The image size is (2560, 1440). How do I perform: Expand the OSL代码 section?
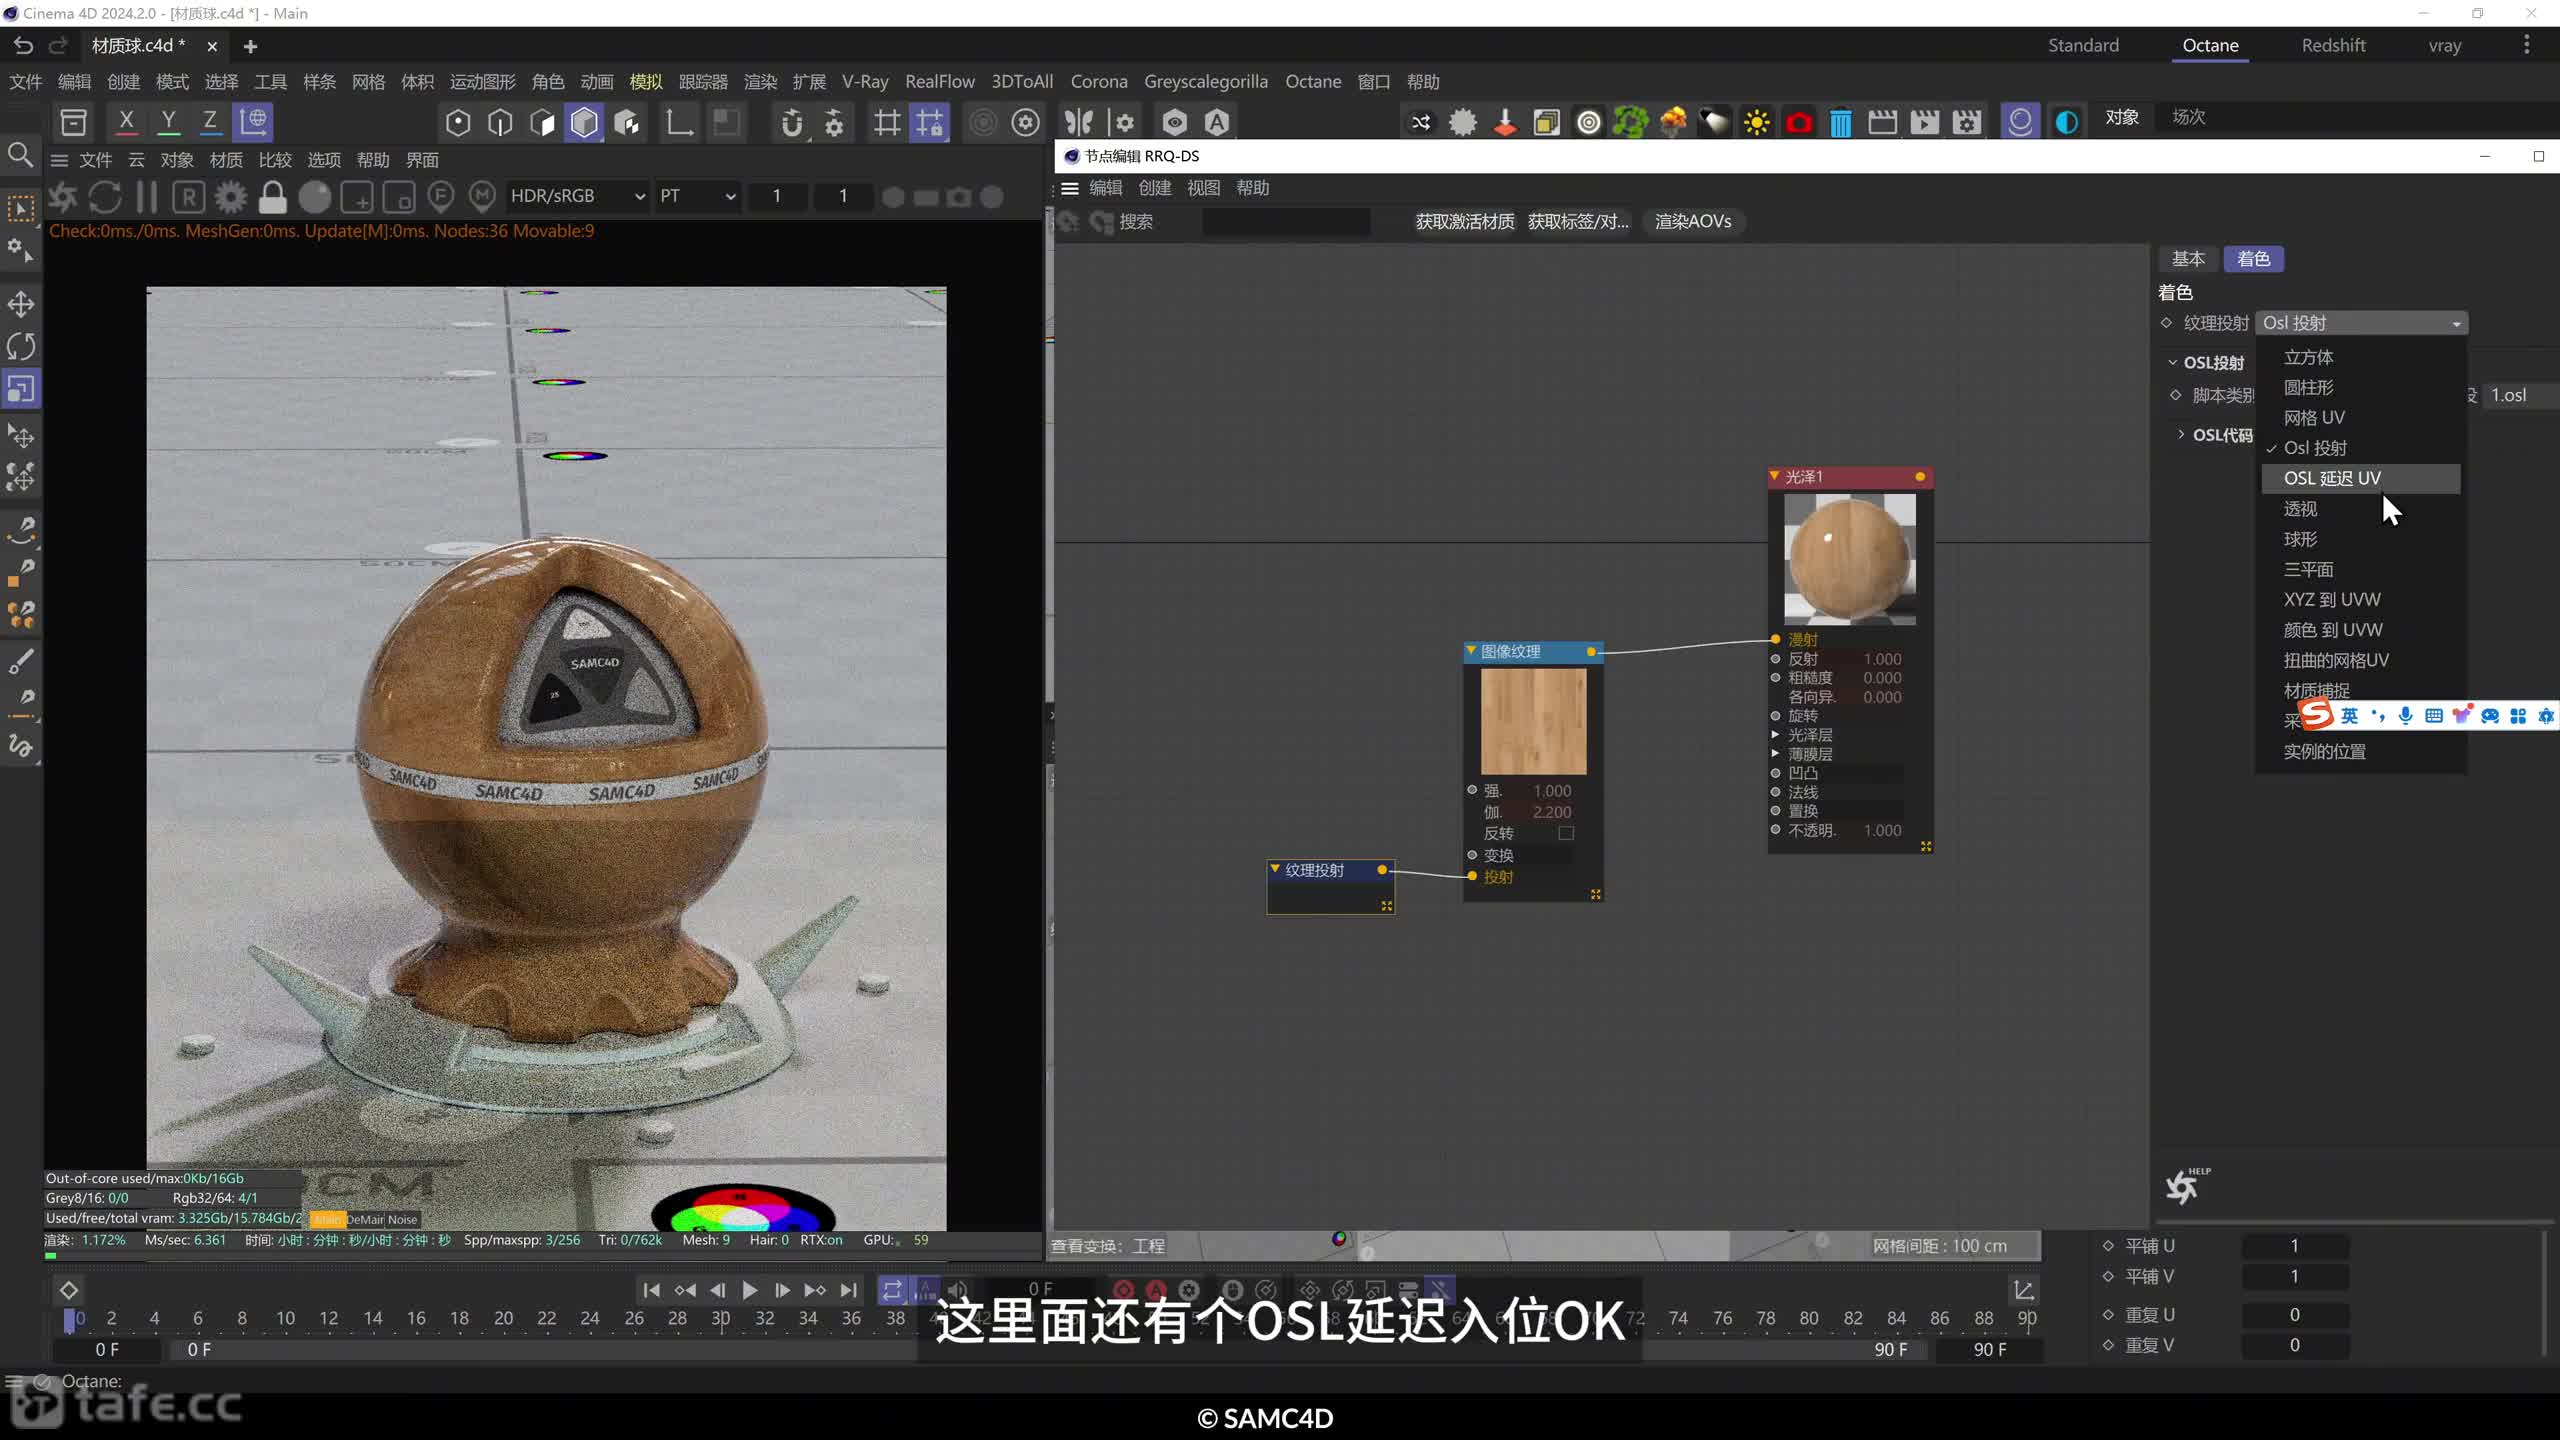2181,434
